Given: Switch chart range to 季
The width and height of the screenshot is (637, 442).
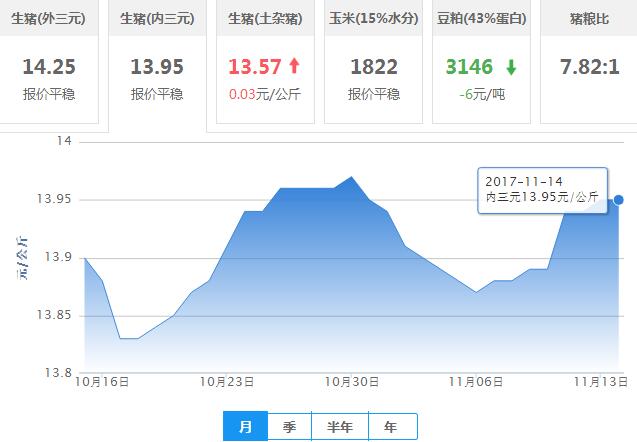Looking at the screenshot, I should click(x=290, y=426).
